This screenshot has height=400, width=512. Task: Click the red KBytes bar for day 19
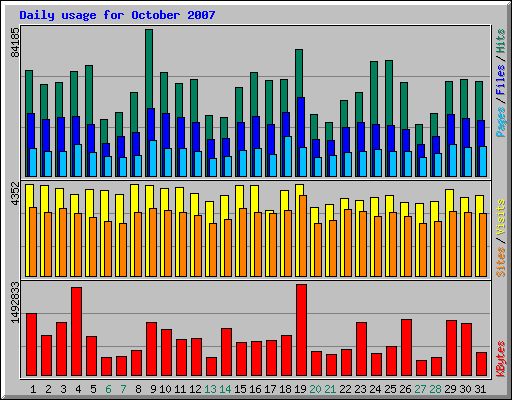(x=301, y=330)
